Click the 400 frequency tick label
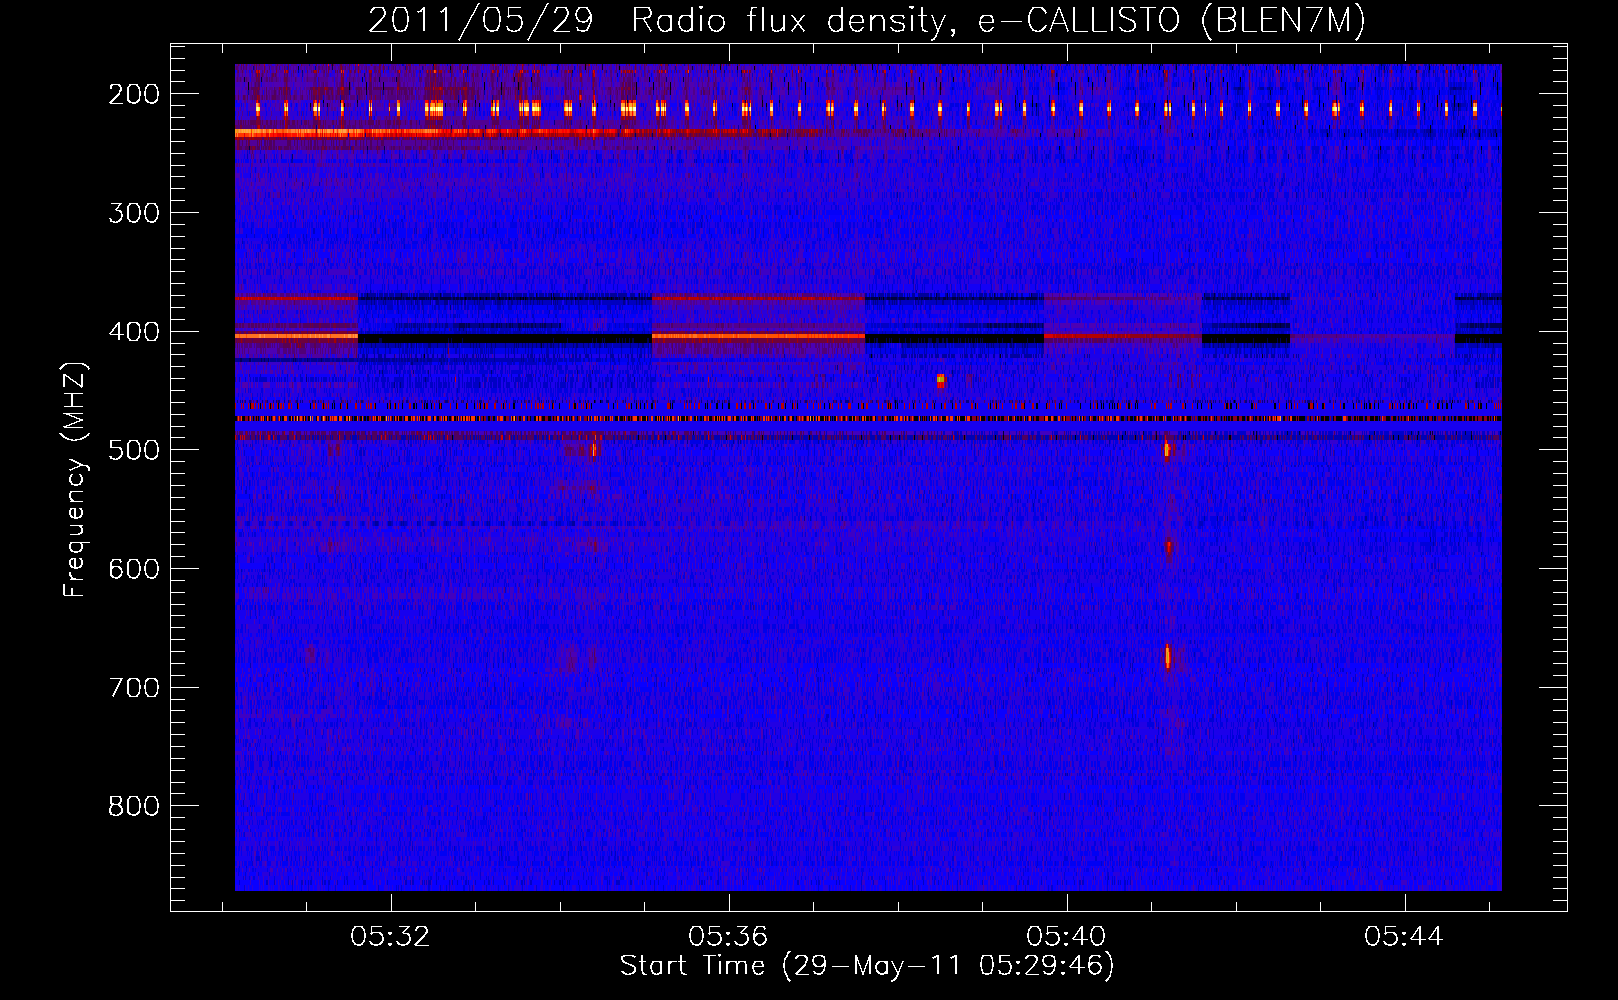The image size is (1618, 1000). click(134, 332)
